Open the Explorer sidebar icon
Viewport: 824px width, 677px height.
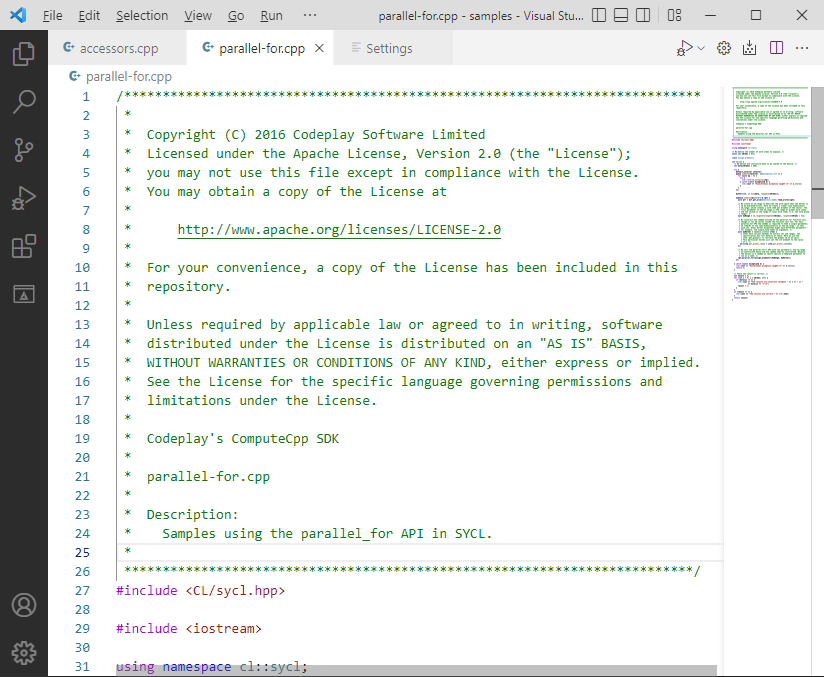(x=24, y=53)
